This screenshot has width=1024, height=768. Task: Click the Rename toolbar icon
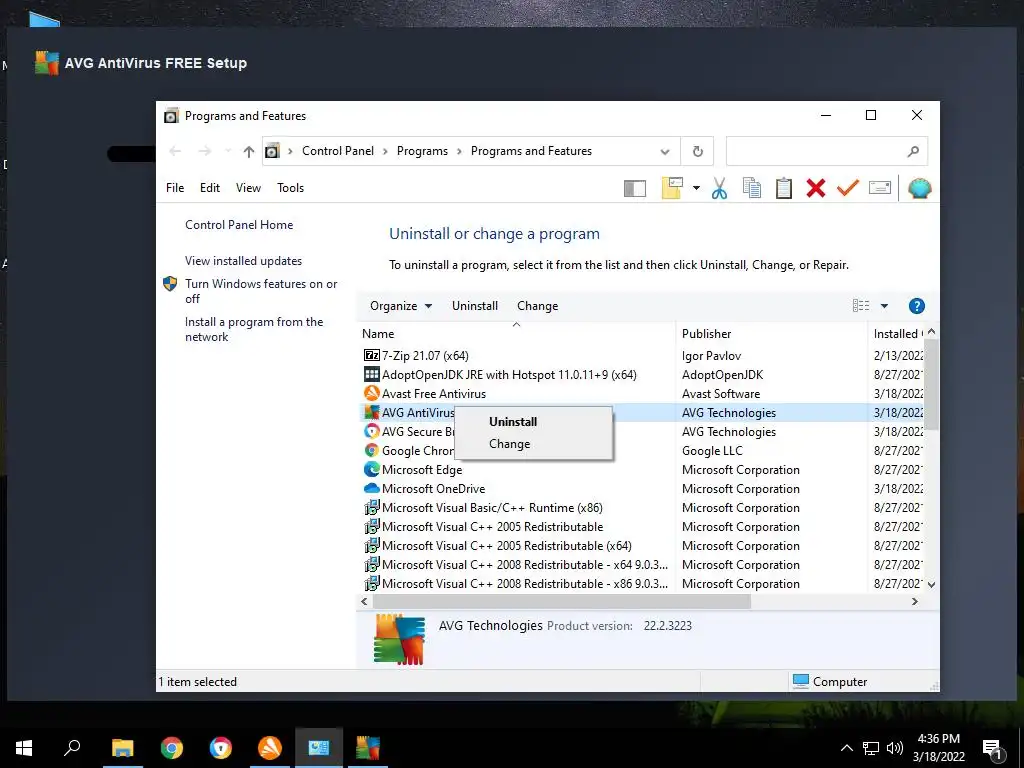pos(880,188)
